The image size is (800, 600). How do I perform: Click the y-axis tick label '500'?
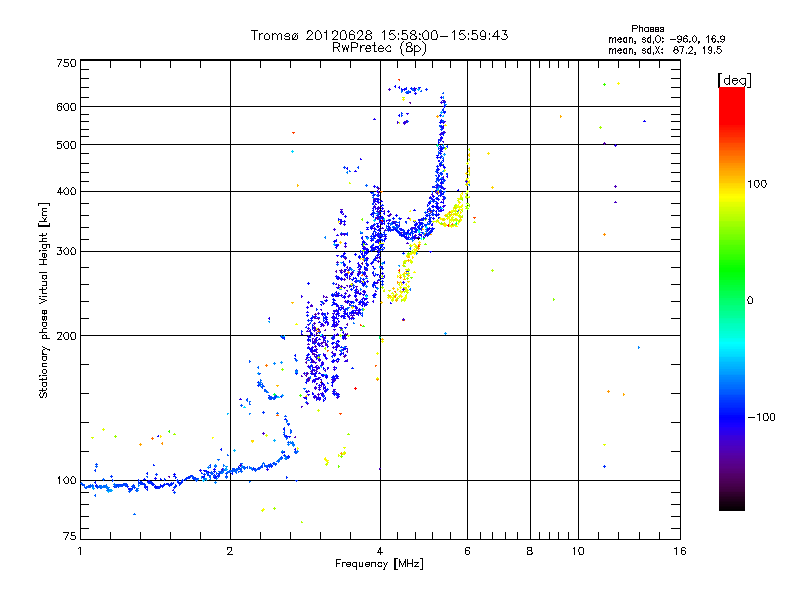click(66, 145)
